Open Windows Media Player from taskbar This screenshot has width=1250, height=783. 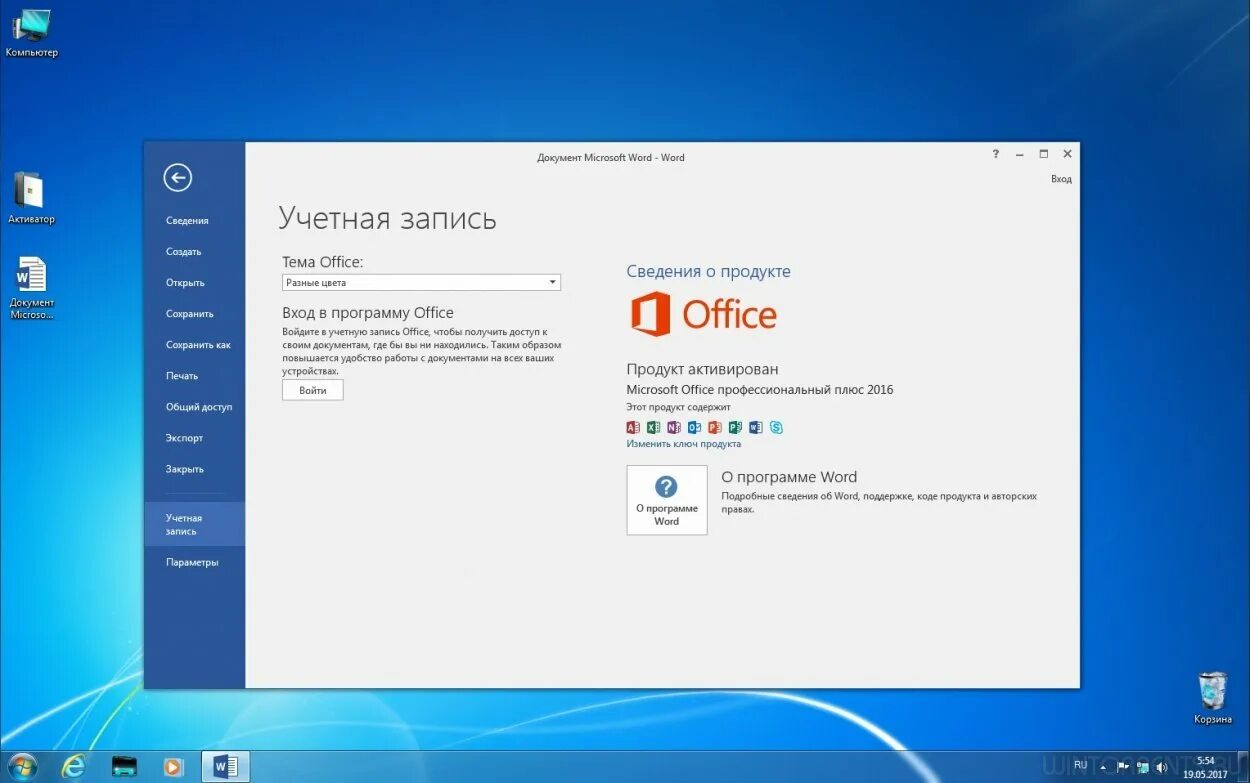coord(174,767)
